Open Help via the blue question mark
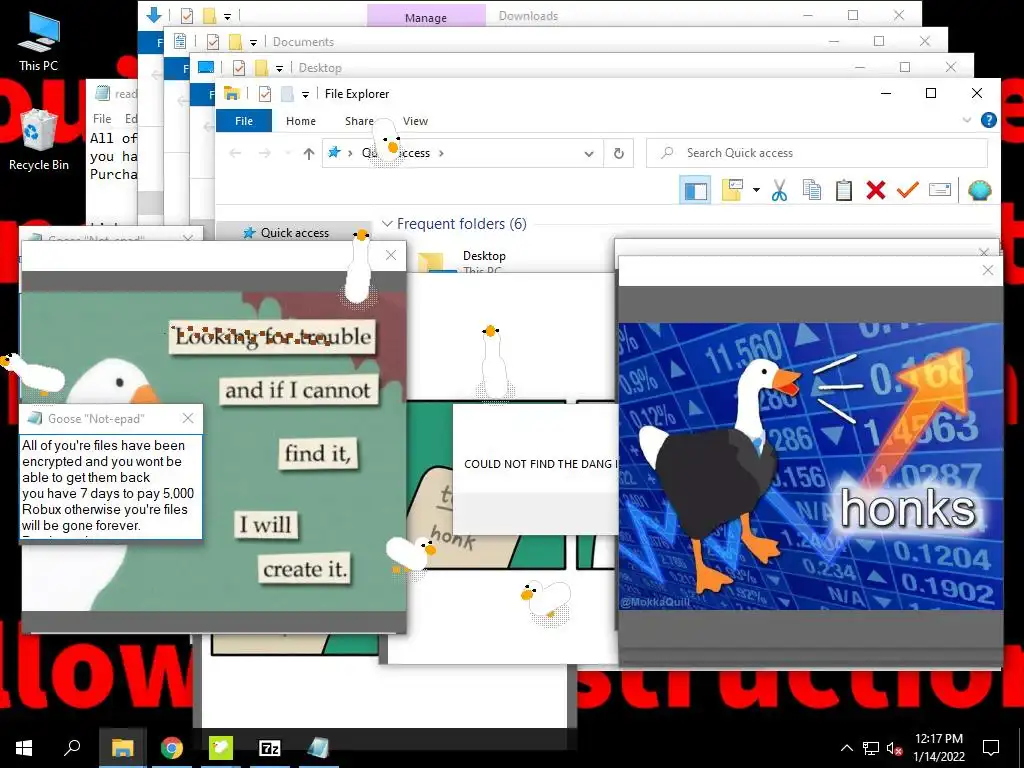Viewport: 1024px width, 768px height. [989, 120]
